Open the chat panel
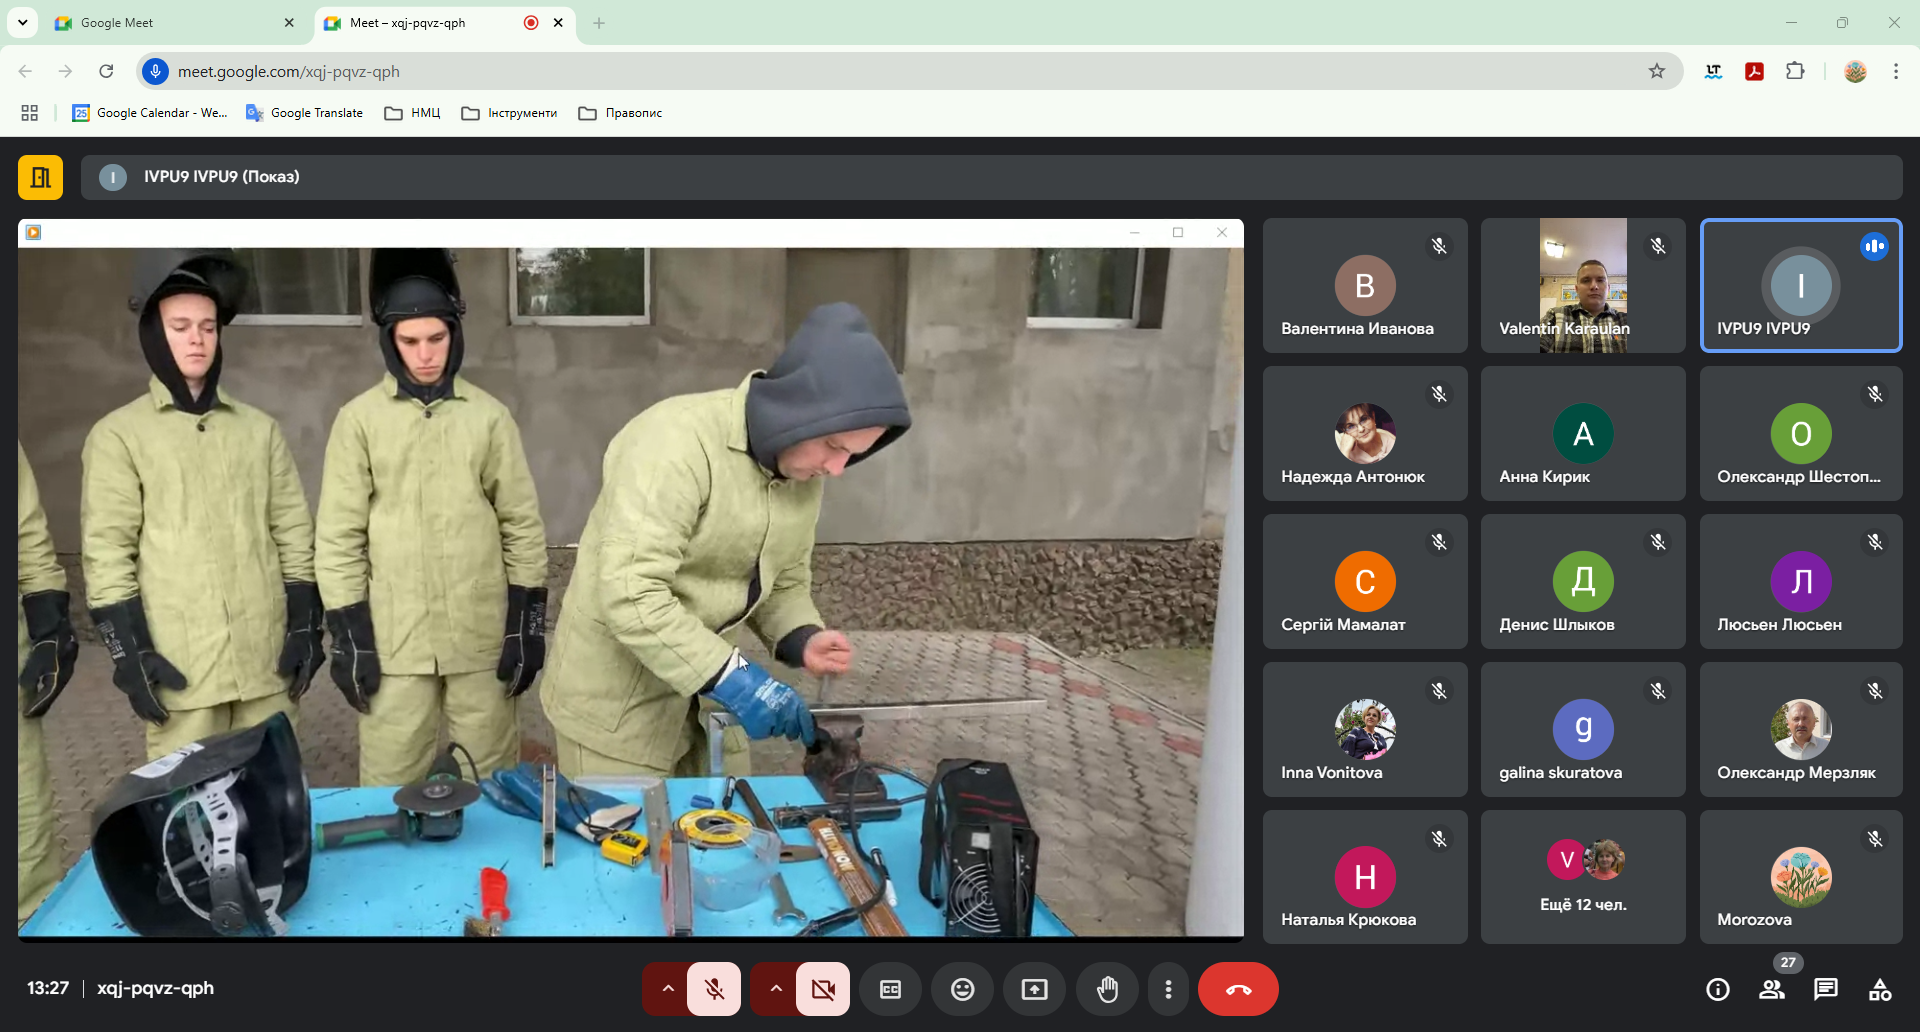Viewport: 1920px width, 1032px height. point(1825,989)
